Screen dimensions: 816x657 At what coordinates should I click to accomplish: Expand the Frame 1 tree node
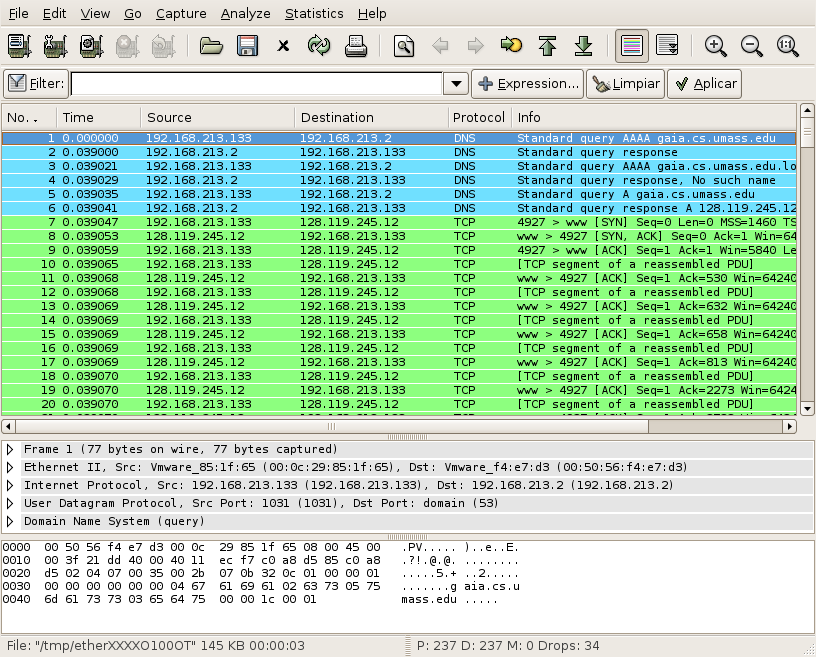click(10, 449)
